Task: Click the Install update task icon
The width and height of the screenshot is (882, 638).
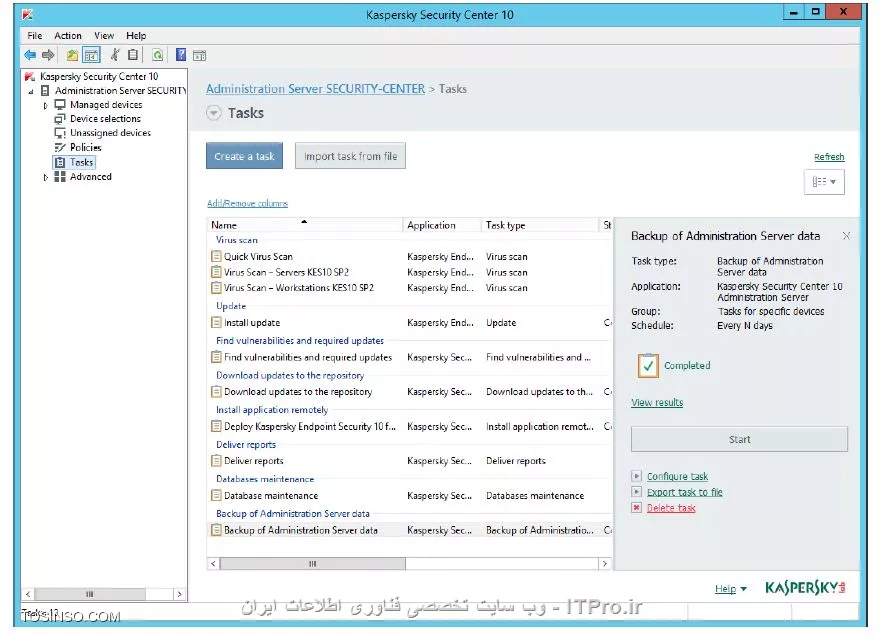Action: point(216,322)
